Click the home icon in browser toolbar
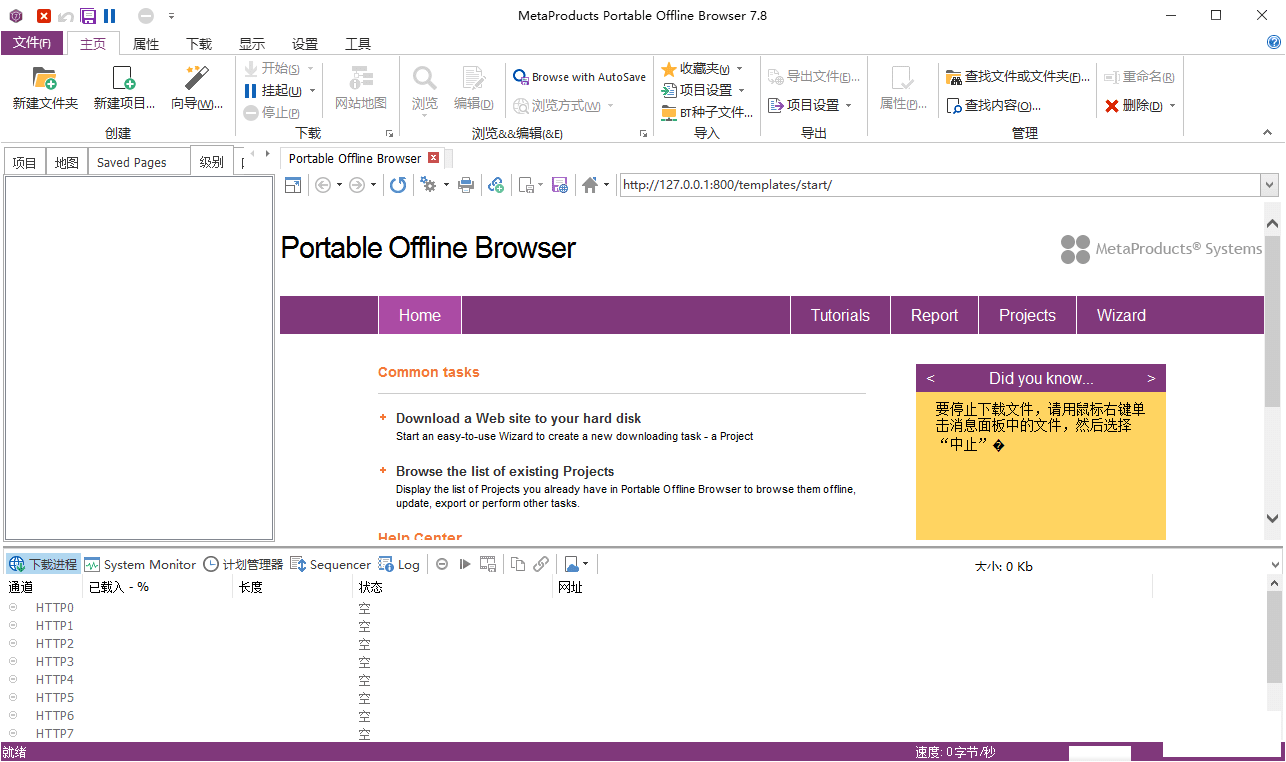Image resolution: width=1286 pixels, height=762 pixels. [x=590, y=185]
